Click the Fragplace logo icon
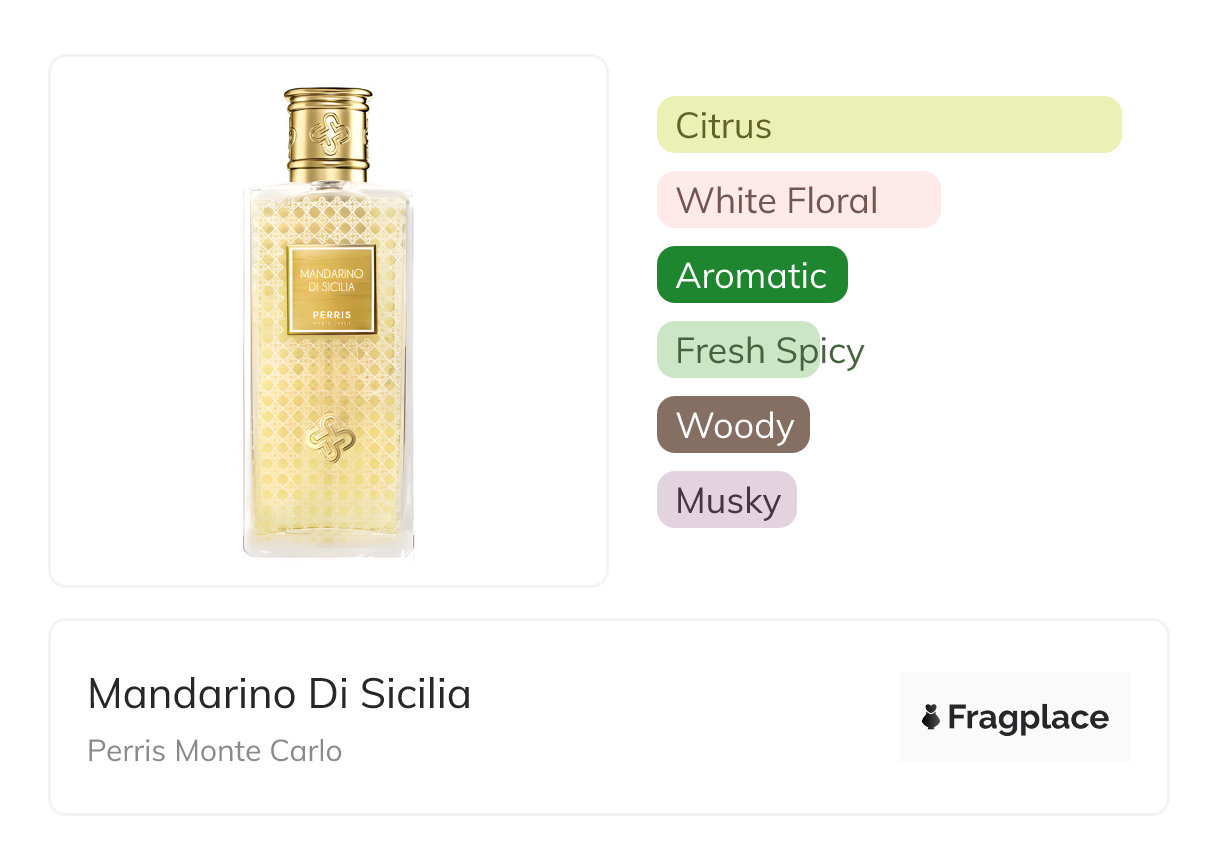Viewport: 1218px width, 864px height. [x=931, y=717]
